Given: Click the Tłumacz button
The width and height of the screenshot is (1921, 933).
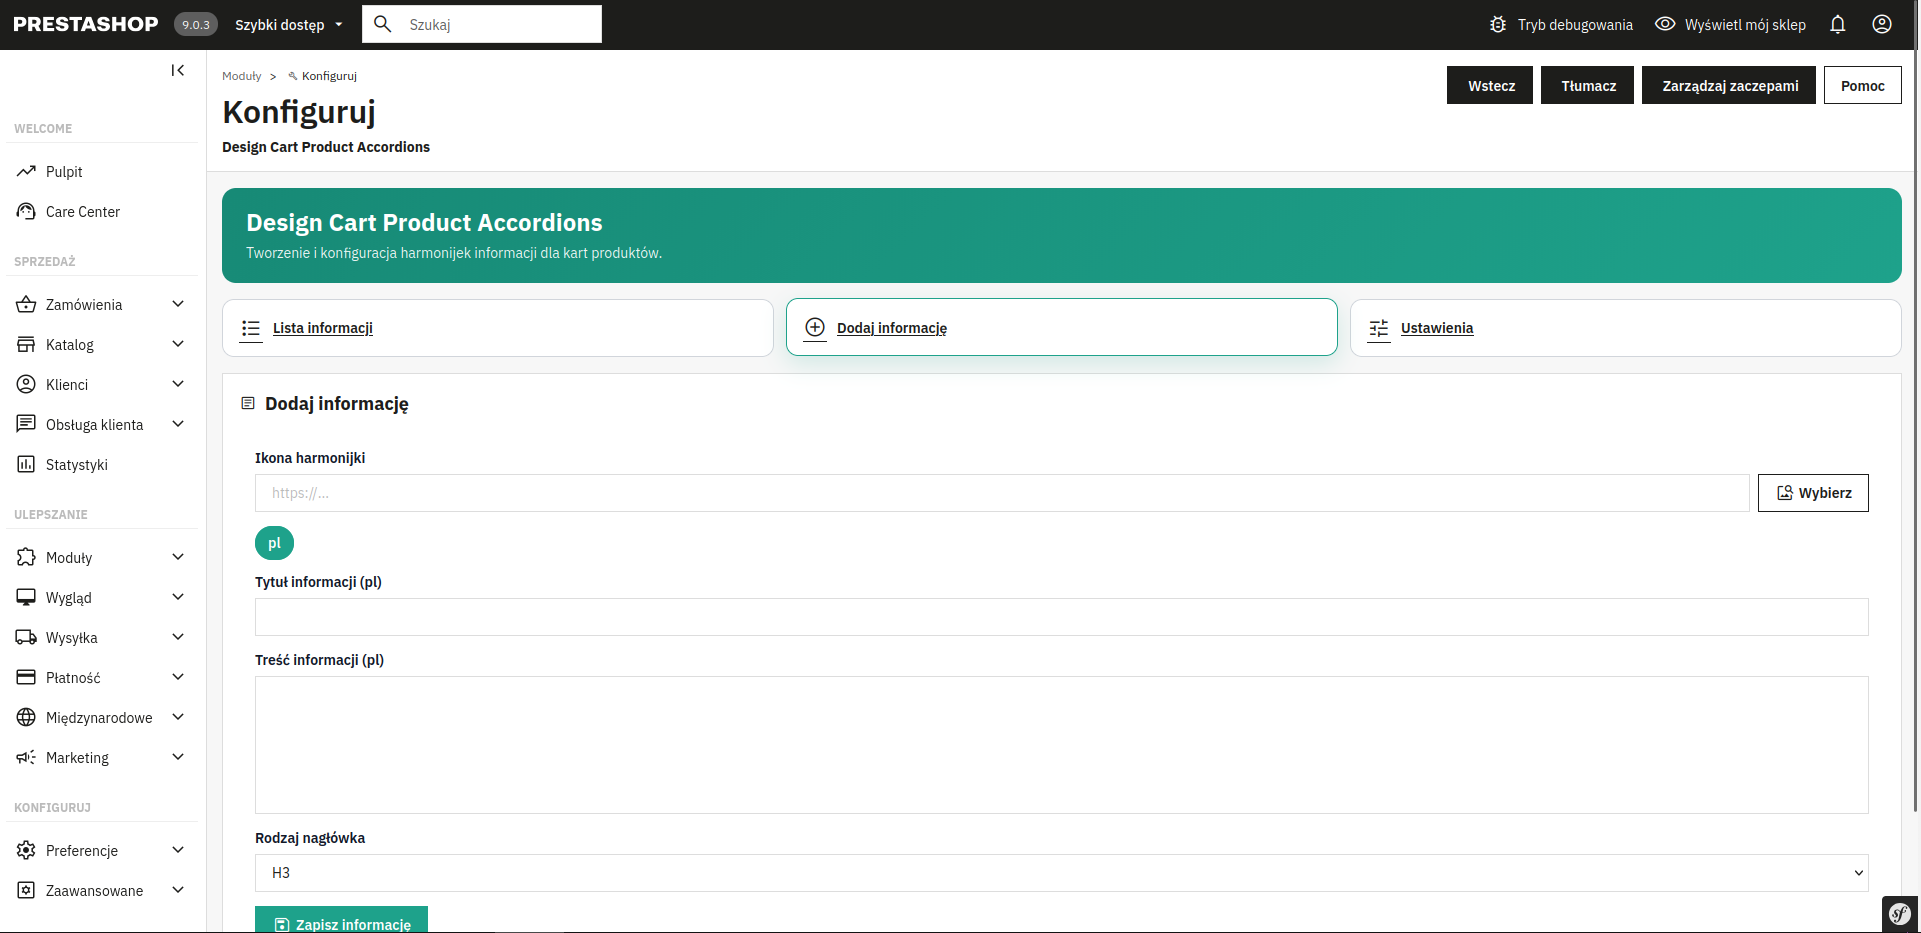Looking at the screenshot, I should (1588, 85).
